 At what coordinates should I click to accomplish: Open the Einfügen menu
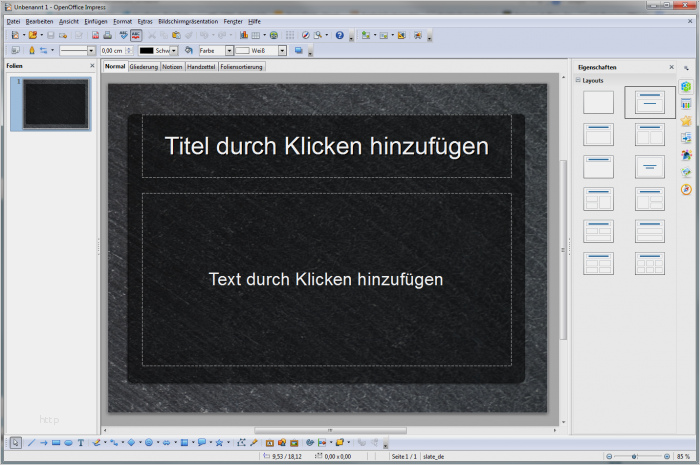(x=96, y=21)
